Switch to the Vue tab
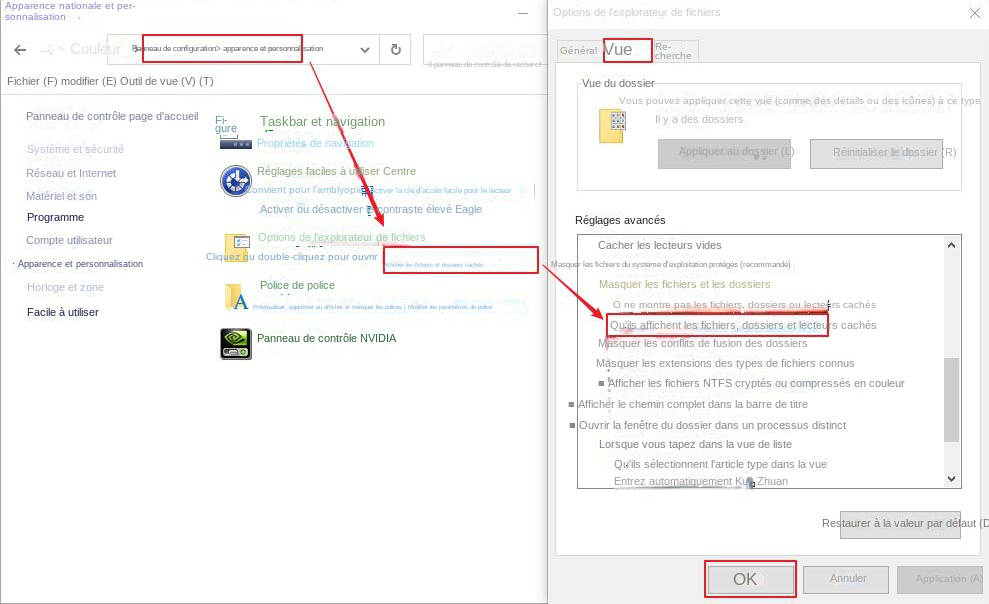Viewport: 989px width, 604px height. [x=619, y=50]
